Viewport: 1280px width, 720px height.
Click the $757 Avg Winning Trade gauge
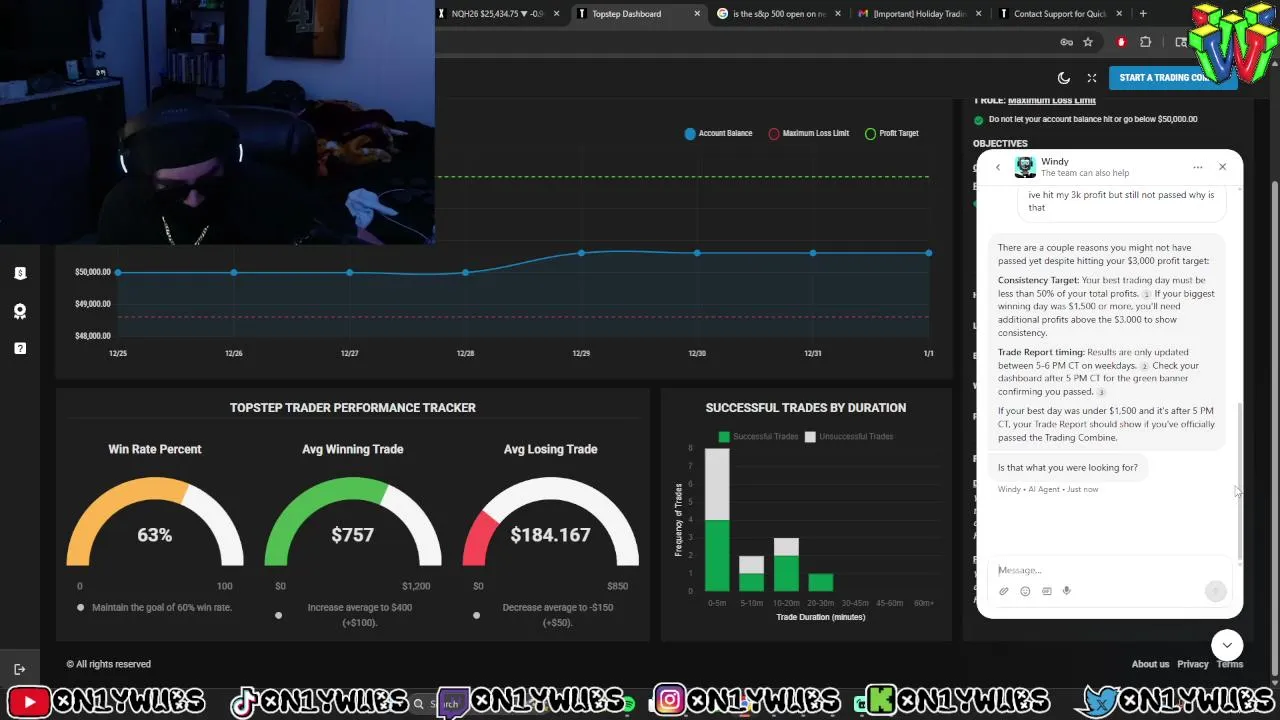click(353, 522)
